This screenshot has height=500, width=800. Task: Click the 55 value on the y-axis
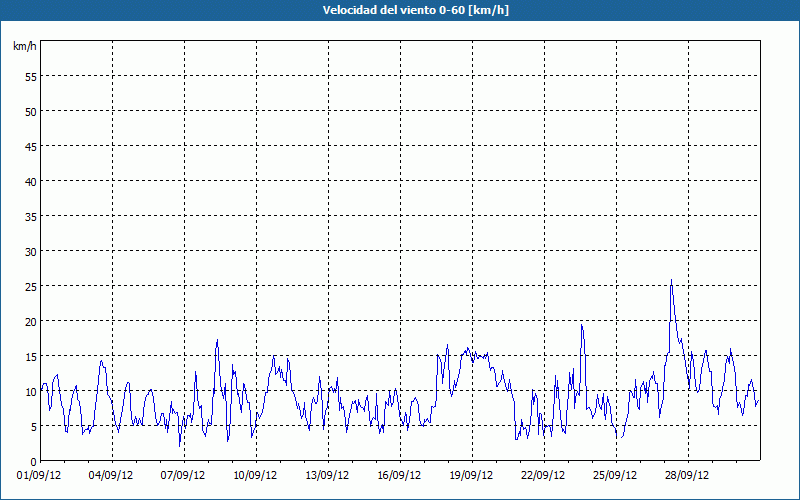tap(31, 77)
